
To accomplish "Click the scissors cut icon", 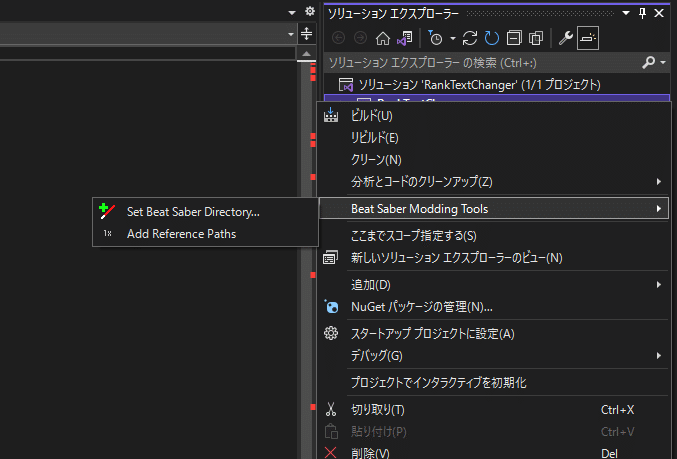I will 331,409.
